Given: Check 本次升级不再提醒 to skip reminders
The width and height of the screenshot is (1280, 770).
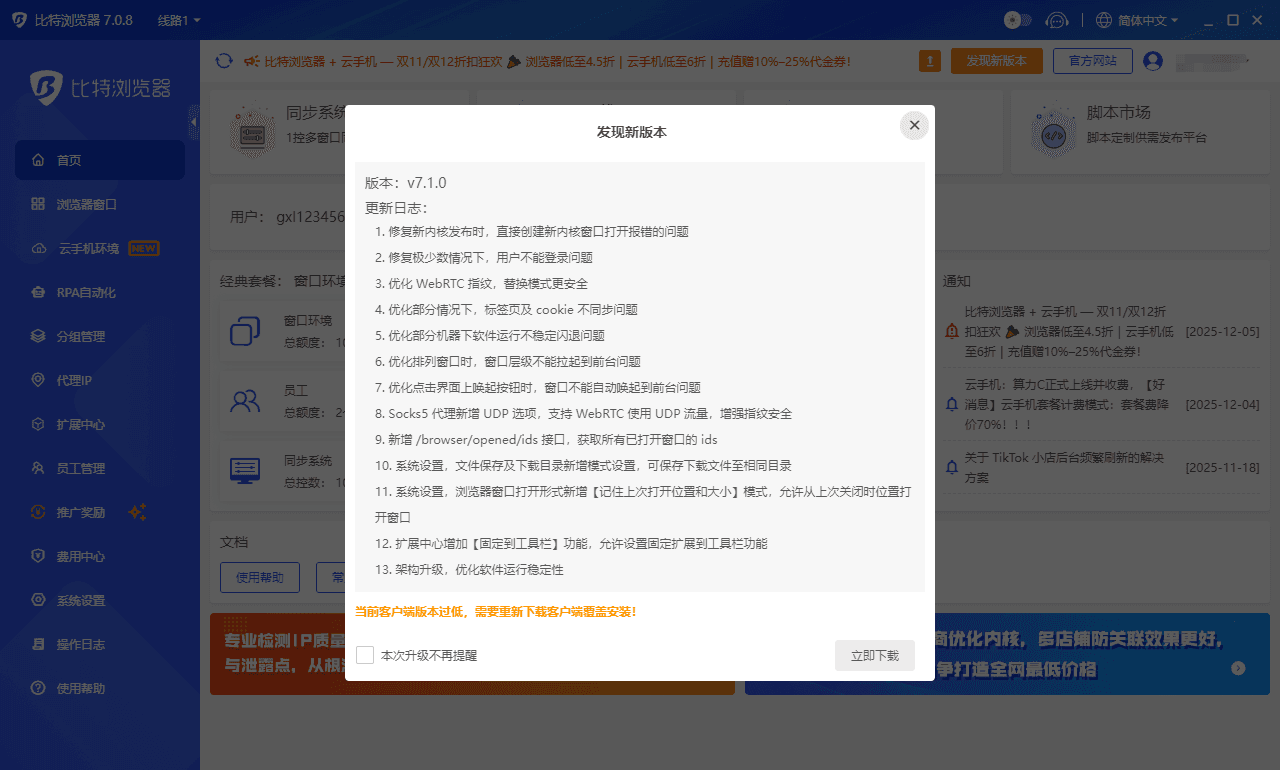Looking at the screenshot, I should point(365,655).
